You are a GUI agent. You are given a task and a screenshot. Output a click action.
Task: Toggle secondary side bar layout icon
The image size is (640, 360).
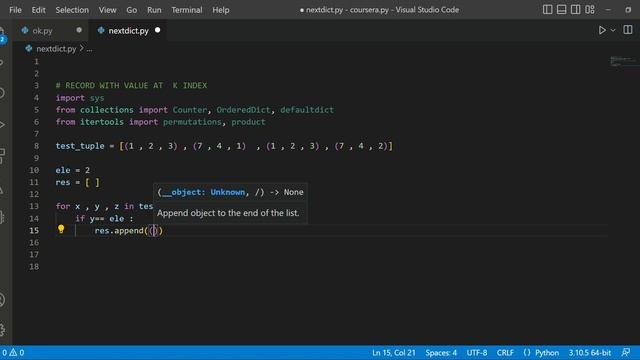[576, 9]
